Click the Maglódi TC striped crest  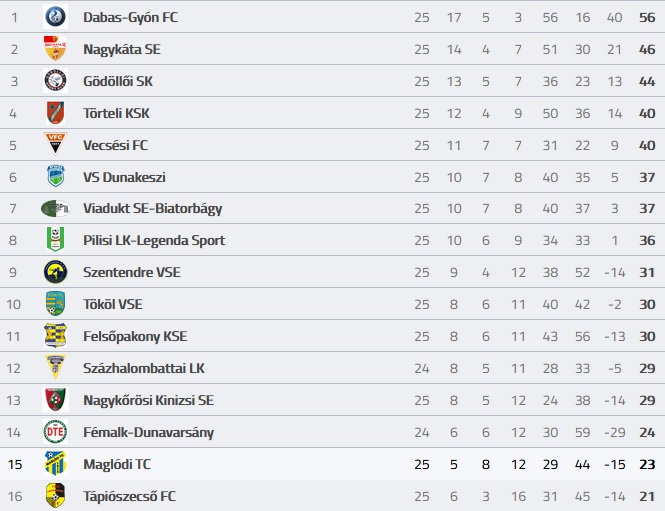pyautogui.click(x=55, y=463)
